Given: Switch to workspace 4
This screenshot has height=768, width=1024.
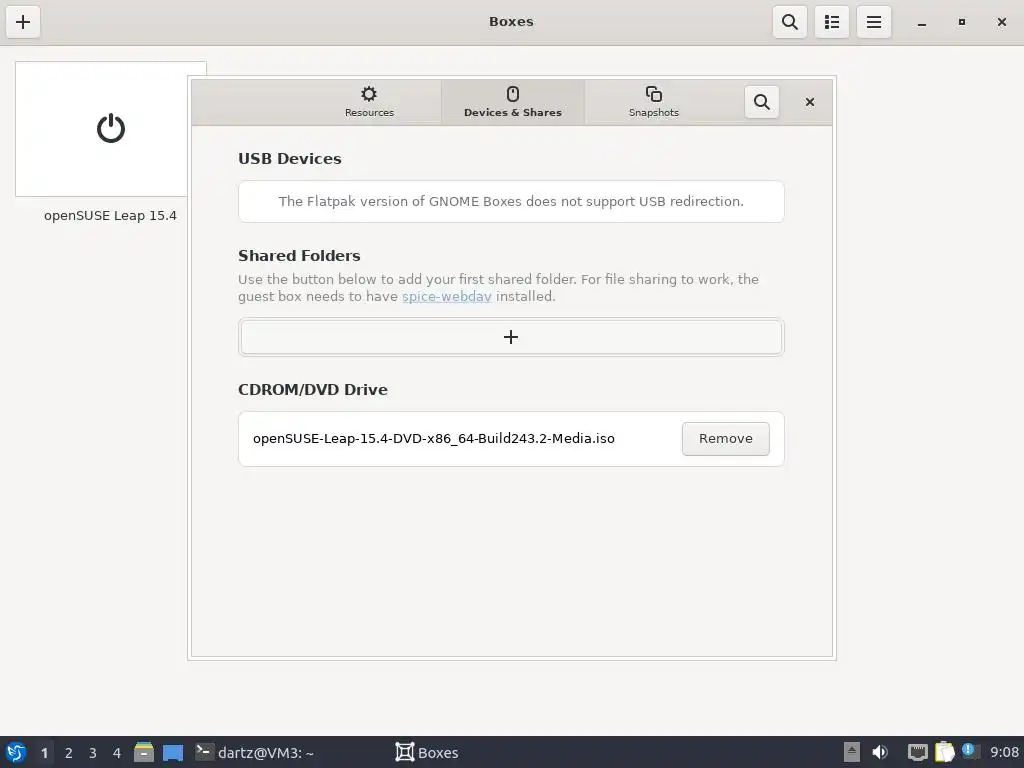Looking at the screenshot, I should pyautogui.click(x=117, y=753).
